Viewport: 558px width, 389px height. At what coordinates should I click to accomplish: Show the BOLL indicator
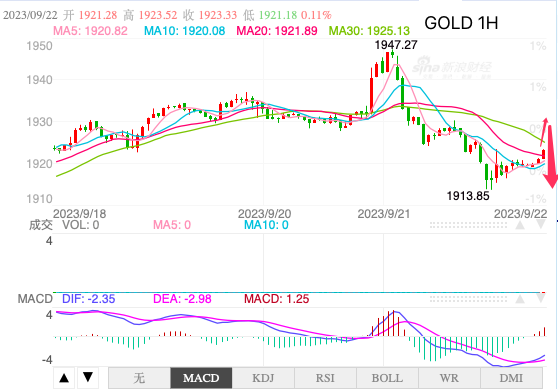387,378
